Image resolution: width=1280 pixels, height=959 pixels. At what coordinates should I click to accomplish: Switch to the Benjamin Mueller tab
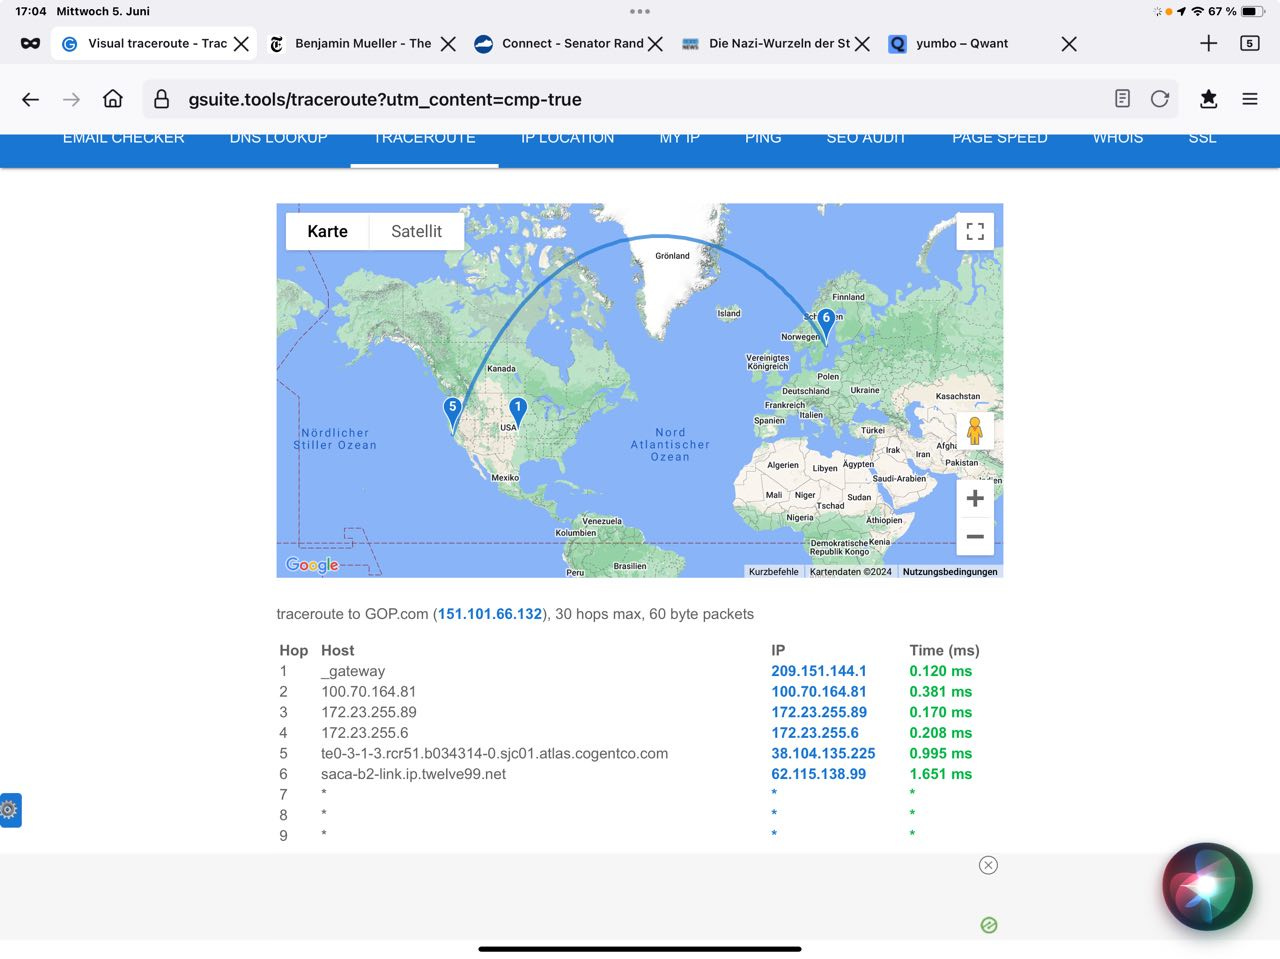coord(361,44)
